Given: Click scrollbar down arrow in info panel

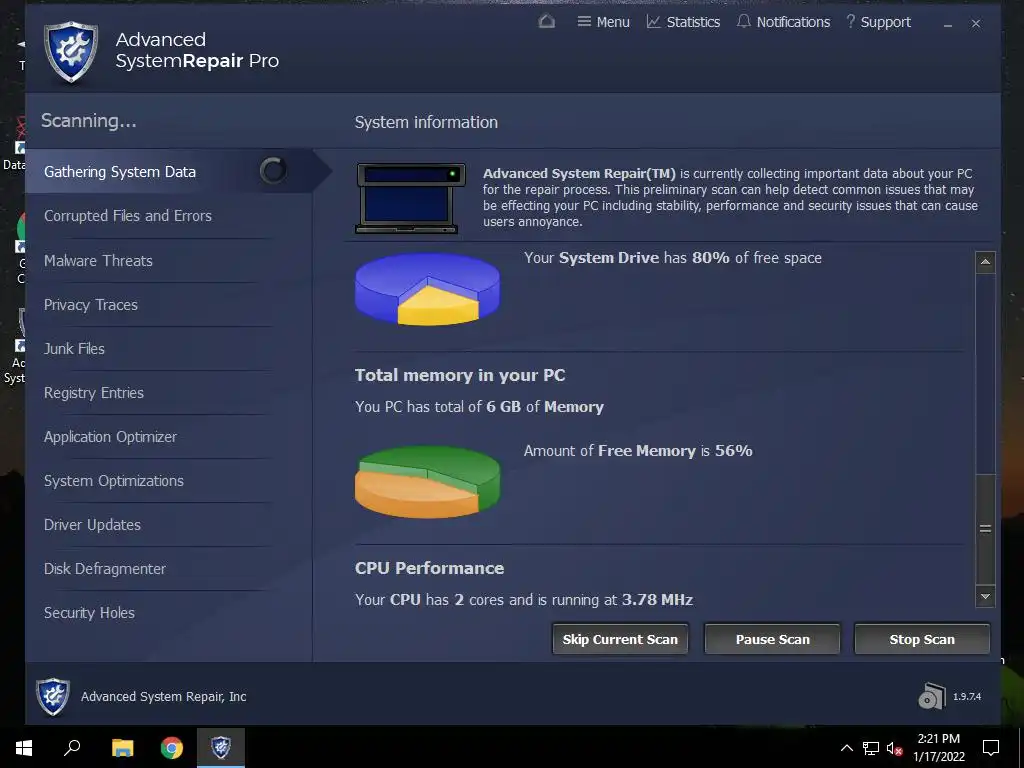Looking at the screenshot, I should click(985, 596).
